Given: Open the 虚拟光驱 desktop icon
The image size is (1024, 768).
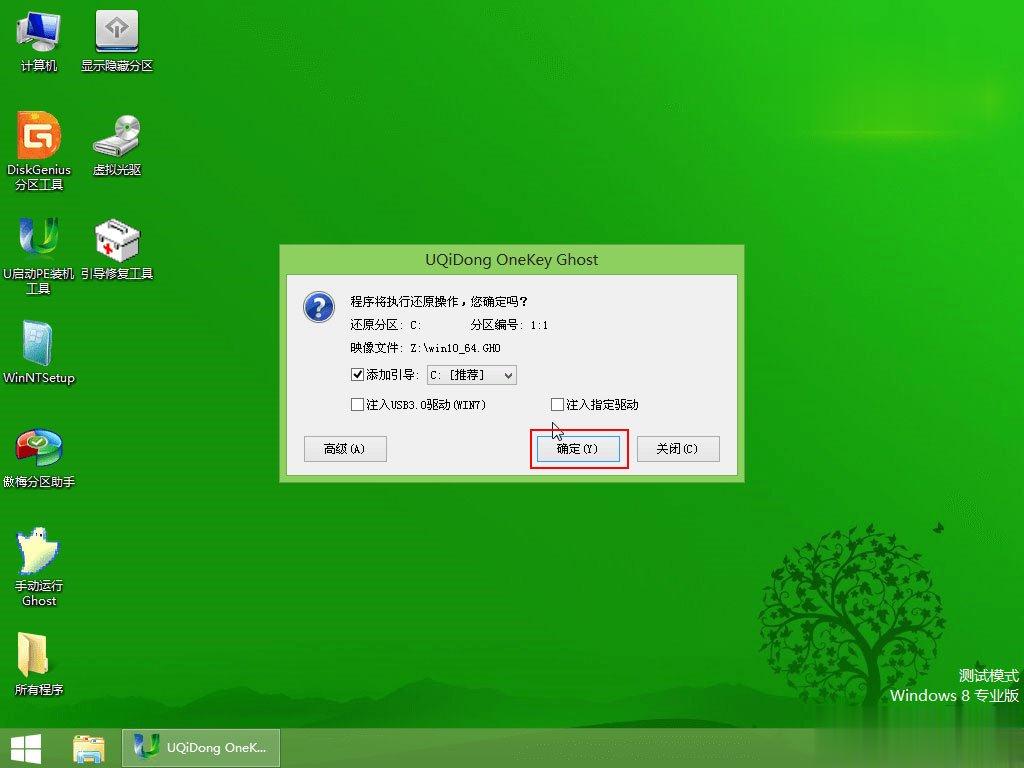Looking at the screenshot, I should pos(117,145).
